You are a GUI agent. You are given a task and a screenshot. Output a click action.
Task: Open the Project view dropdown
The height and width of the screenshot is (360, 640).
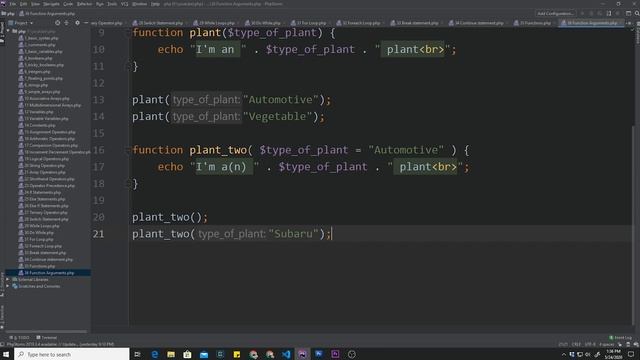[21, 23]
